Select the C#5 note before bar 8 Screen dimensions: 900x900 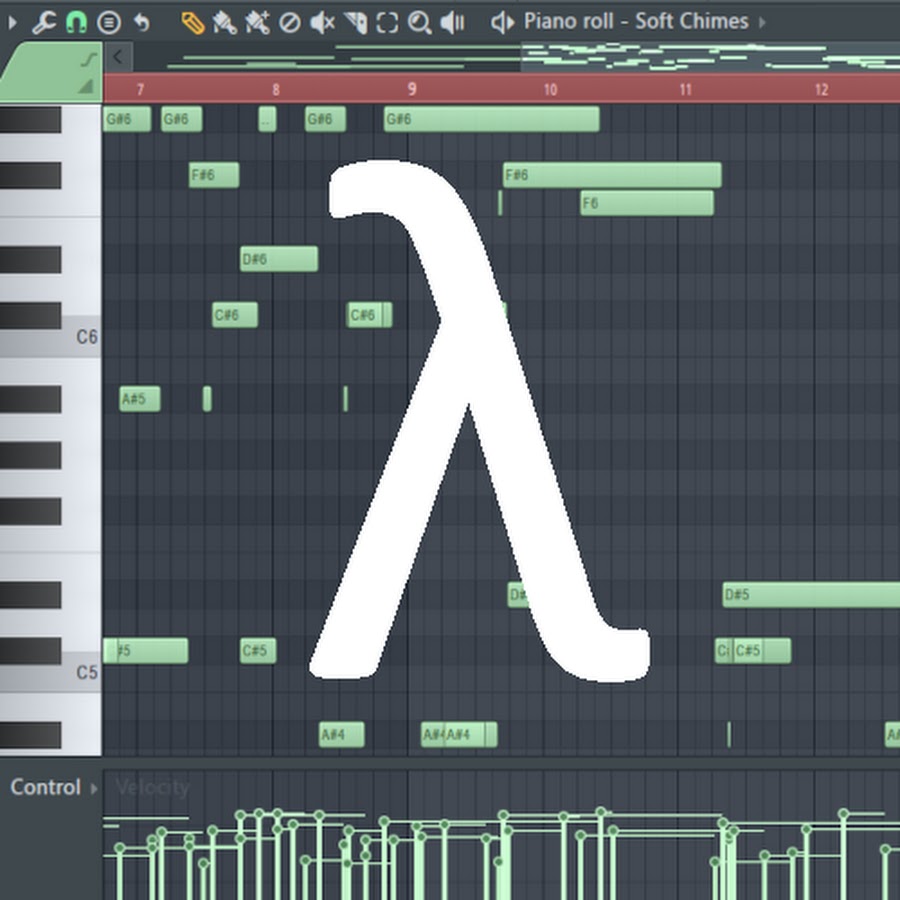[258, 651]
